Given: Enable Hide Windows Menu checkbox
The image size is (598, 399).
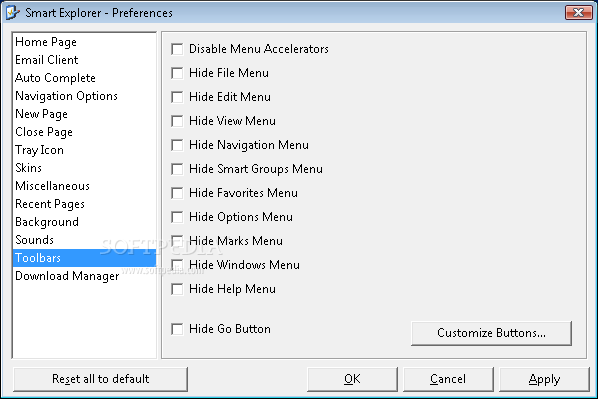Looking at the screenshot, I should coord(177,265).
